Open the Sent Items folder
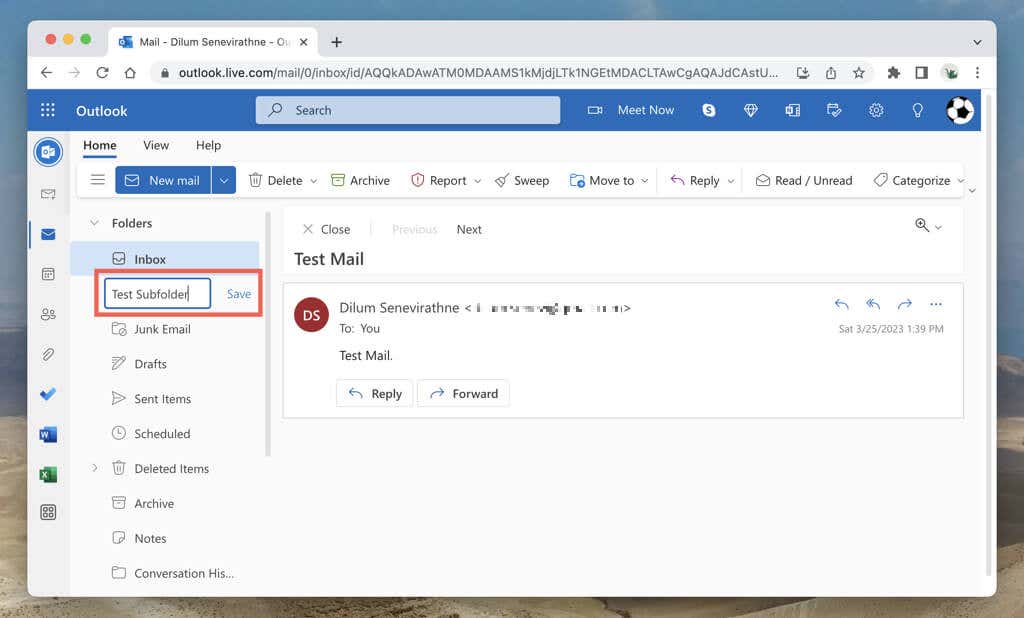The image size is (1024, 618). pos(165,398)
